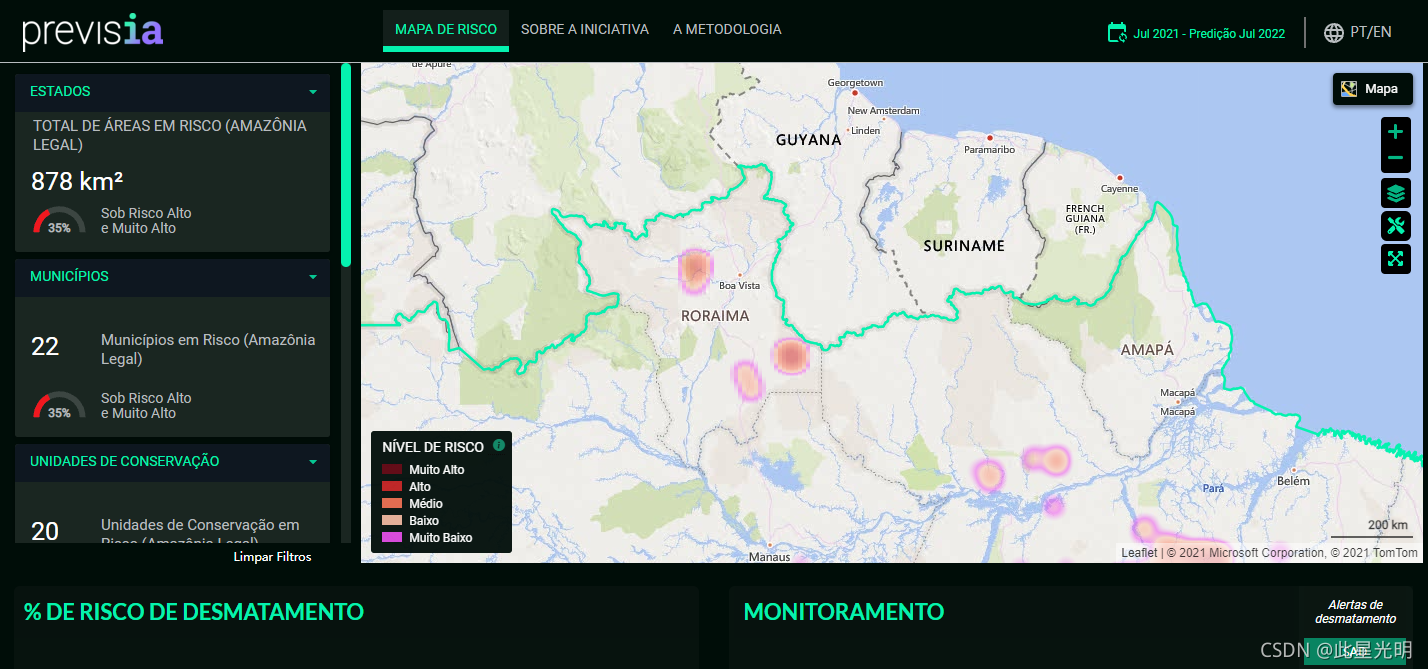
Task: Open the Sobre a Iniciativa tab
Action: 585,30
